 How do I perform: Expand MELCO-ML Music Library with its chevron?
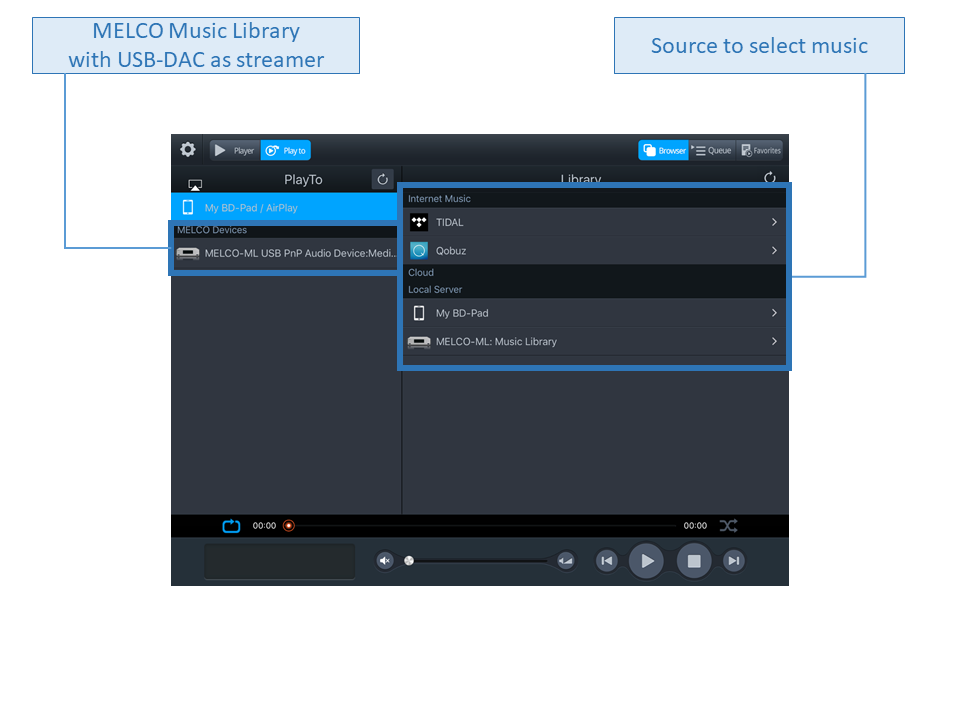tap(774, 342)
